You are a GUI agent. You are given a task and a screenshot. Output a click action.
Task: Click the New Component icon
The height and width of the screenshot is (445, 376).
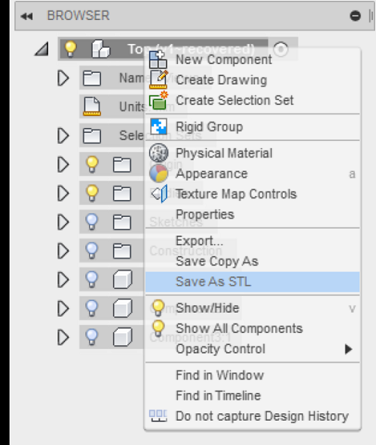pyautogui.click(x=158, y=60)
